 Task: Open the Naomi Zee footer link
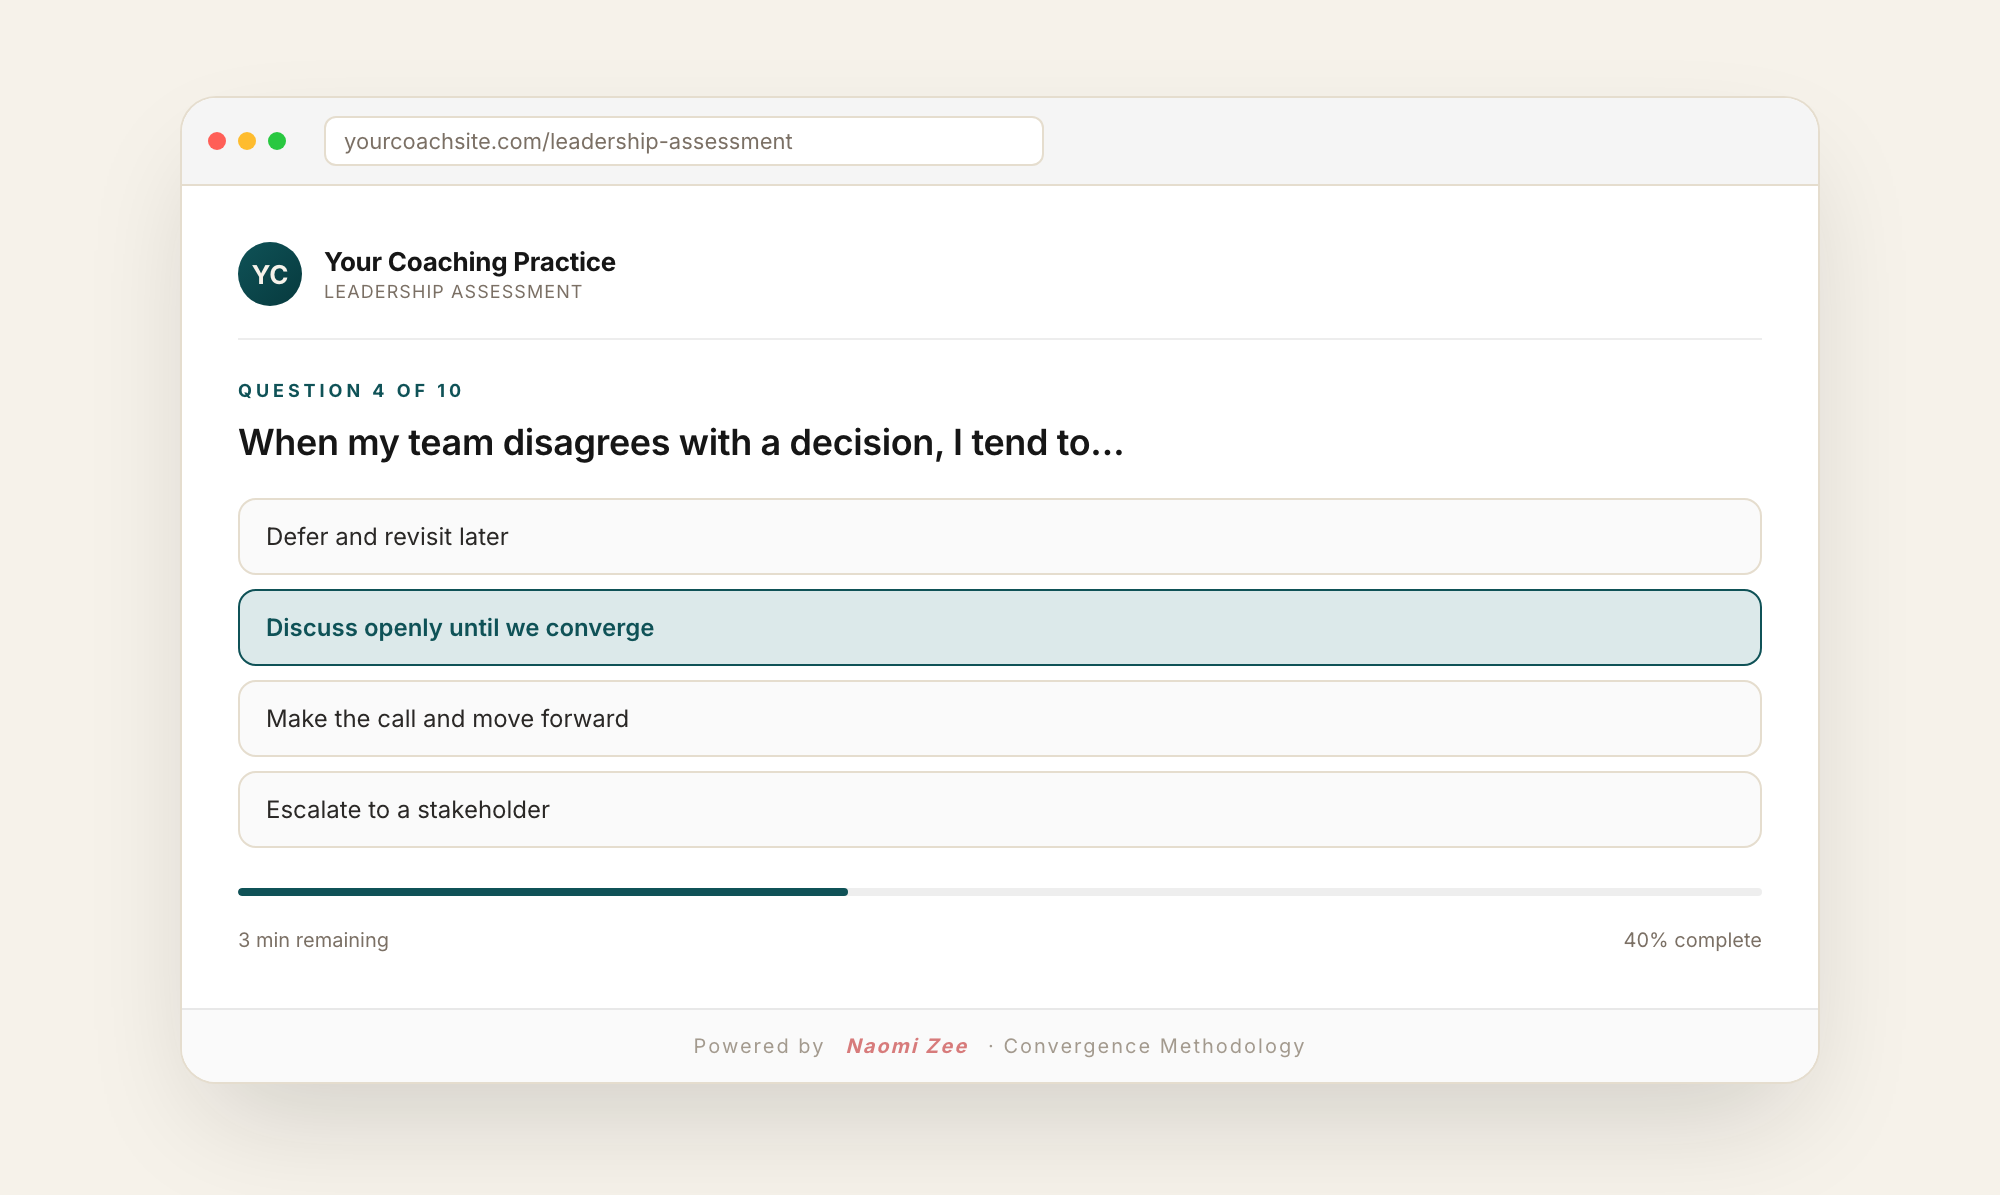(x=907, y=1046)
